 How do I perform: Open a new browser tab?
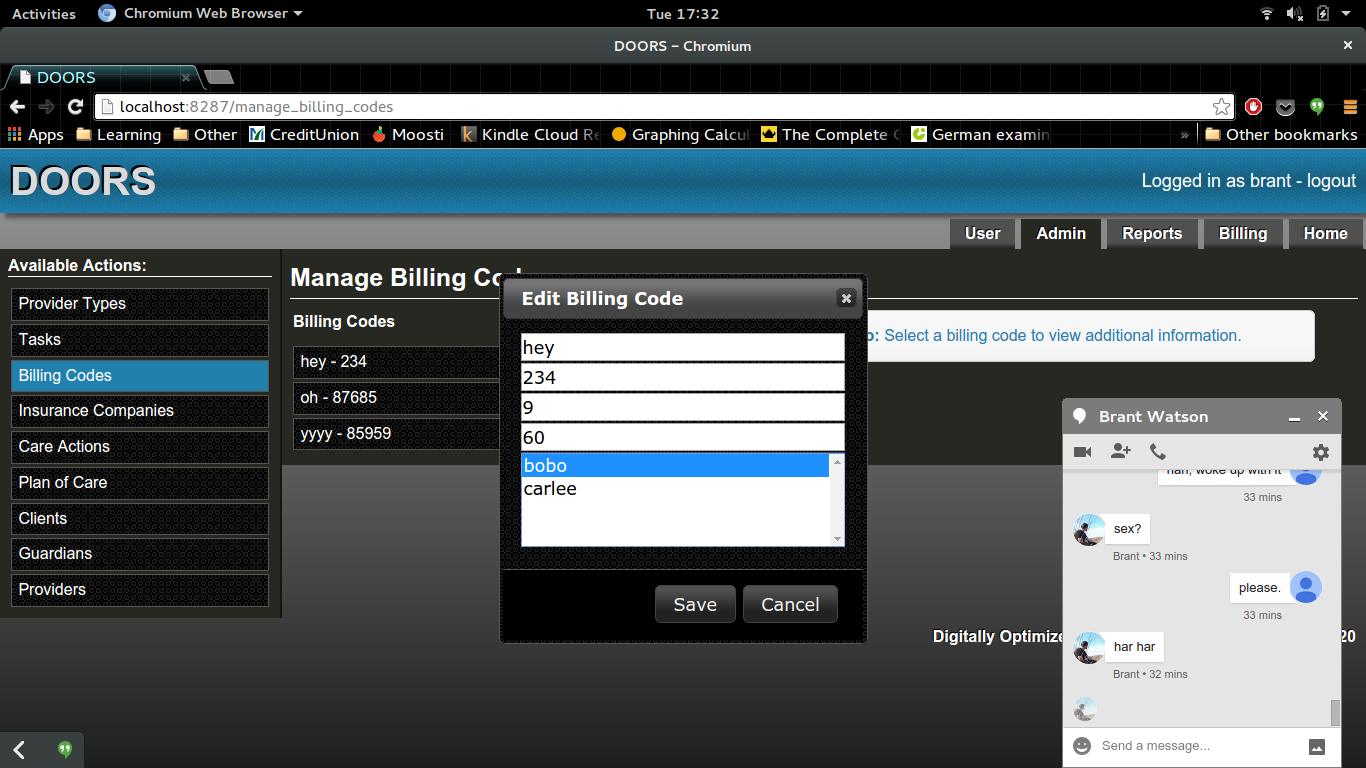tap(218, 77)
